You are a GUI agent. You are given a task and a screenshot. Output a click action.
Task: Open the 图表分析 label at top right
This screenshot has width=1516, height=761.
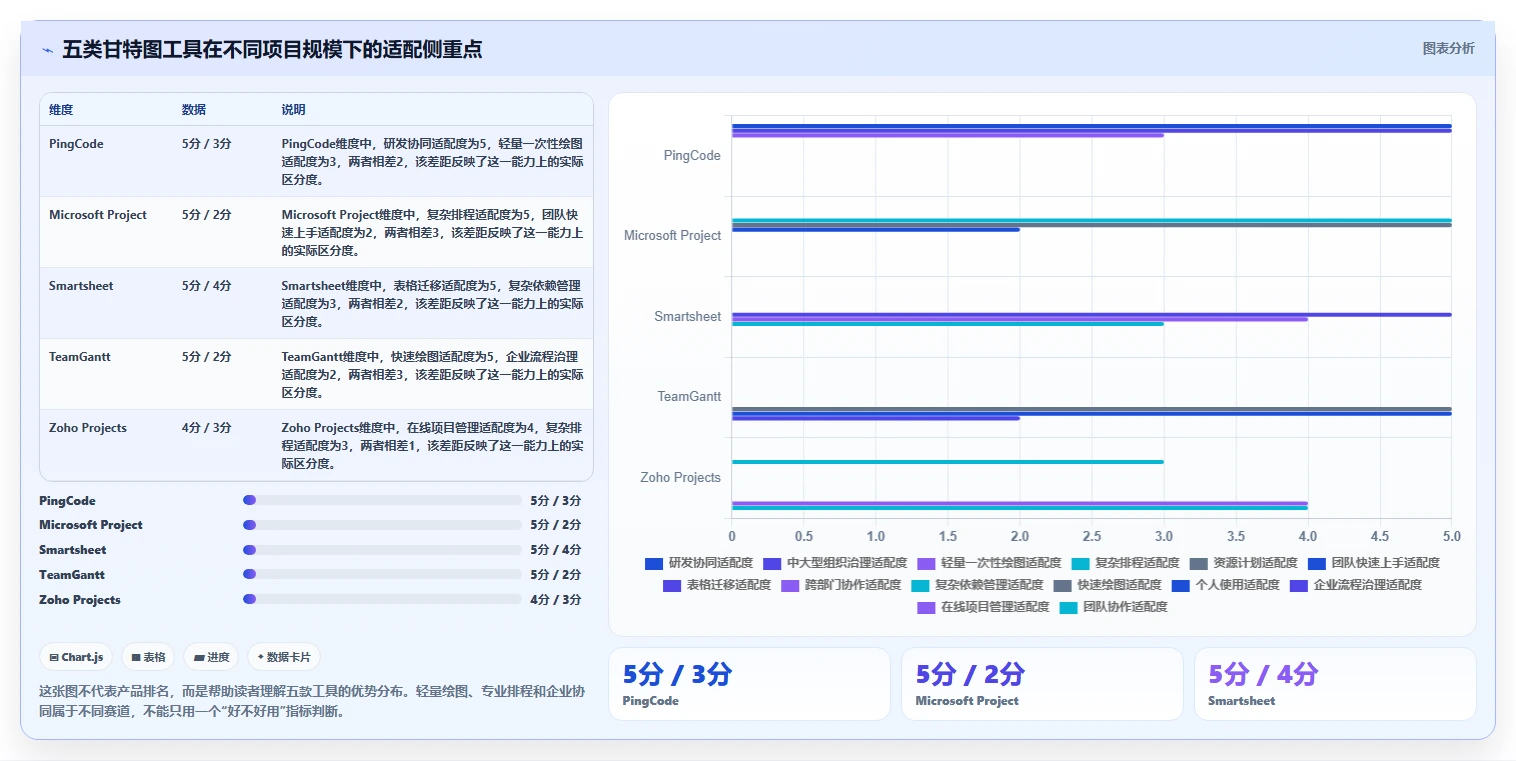click(1448, 48)
